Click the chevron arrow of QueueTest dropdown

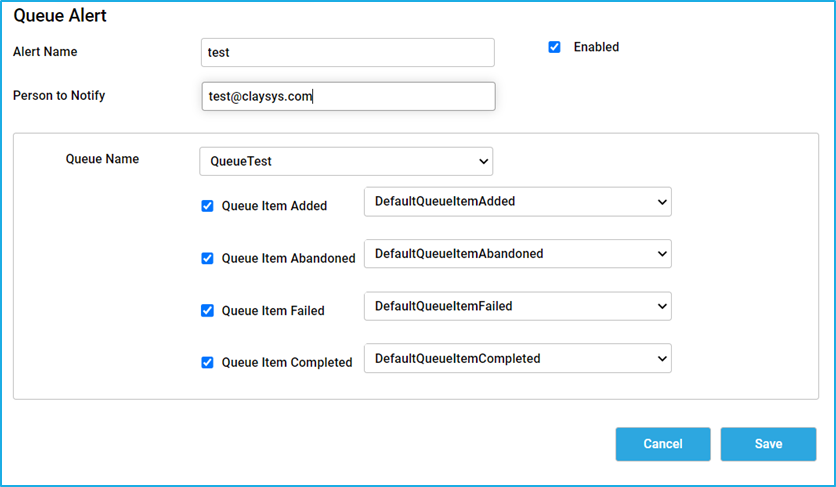coord(484,161)
